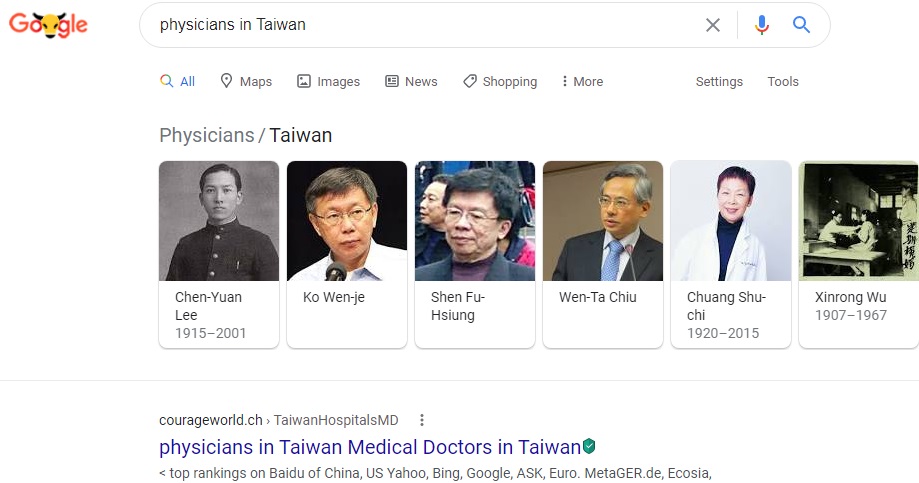Open Chen-Yuan Lee's card
The image size is (919, 483).
tap(219, 254)
